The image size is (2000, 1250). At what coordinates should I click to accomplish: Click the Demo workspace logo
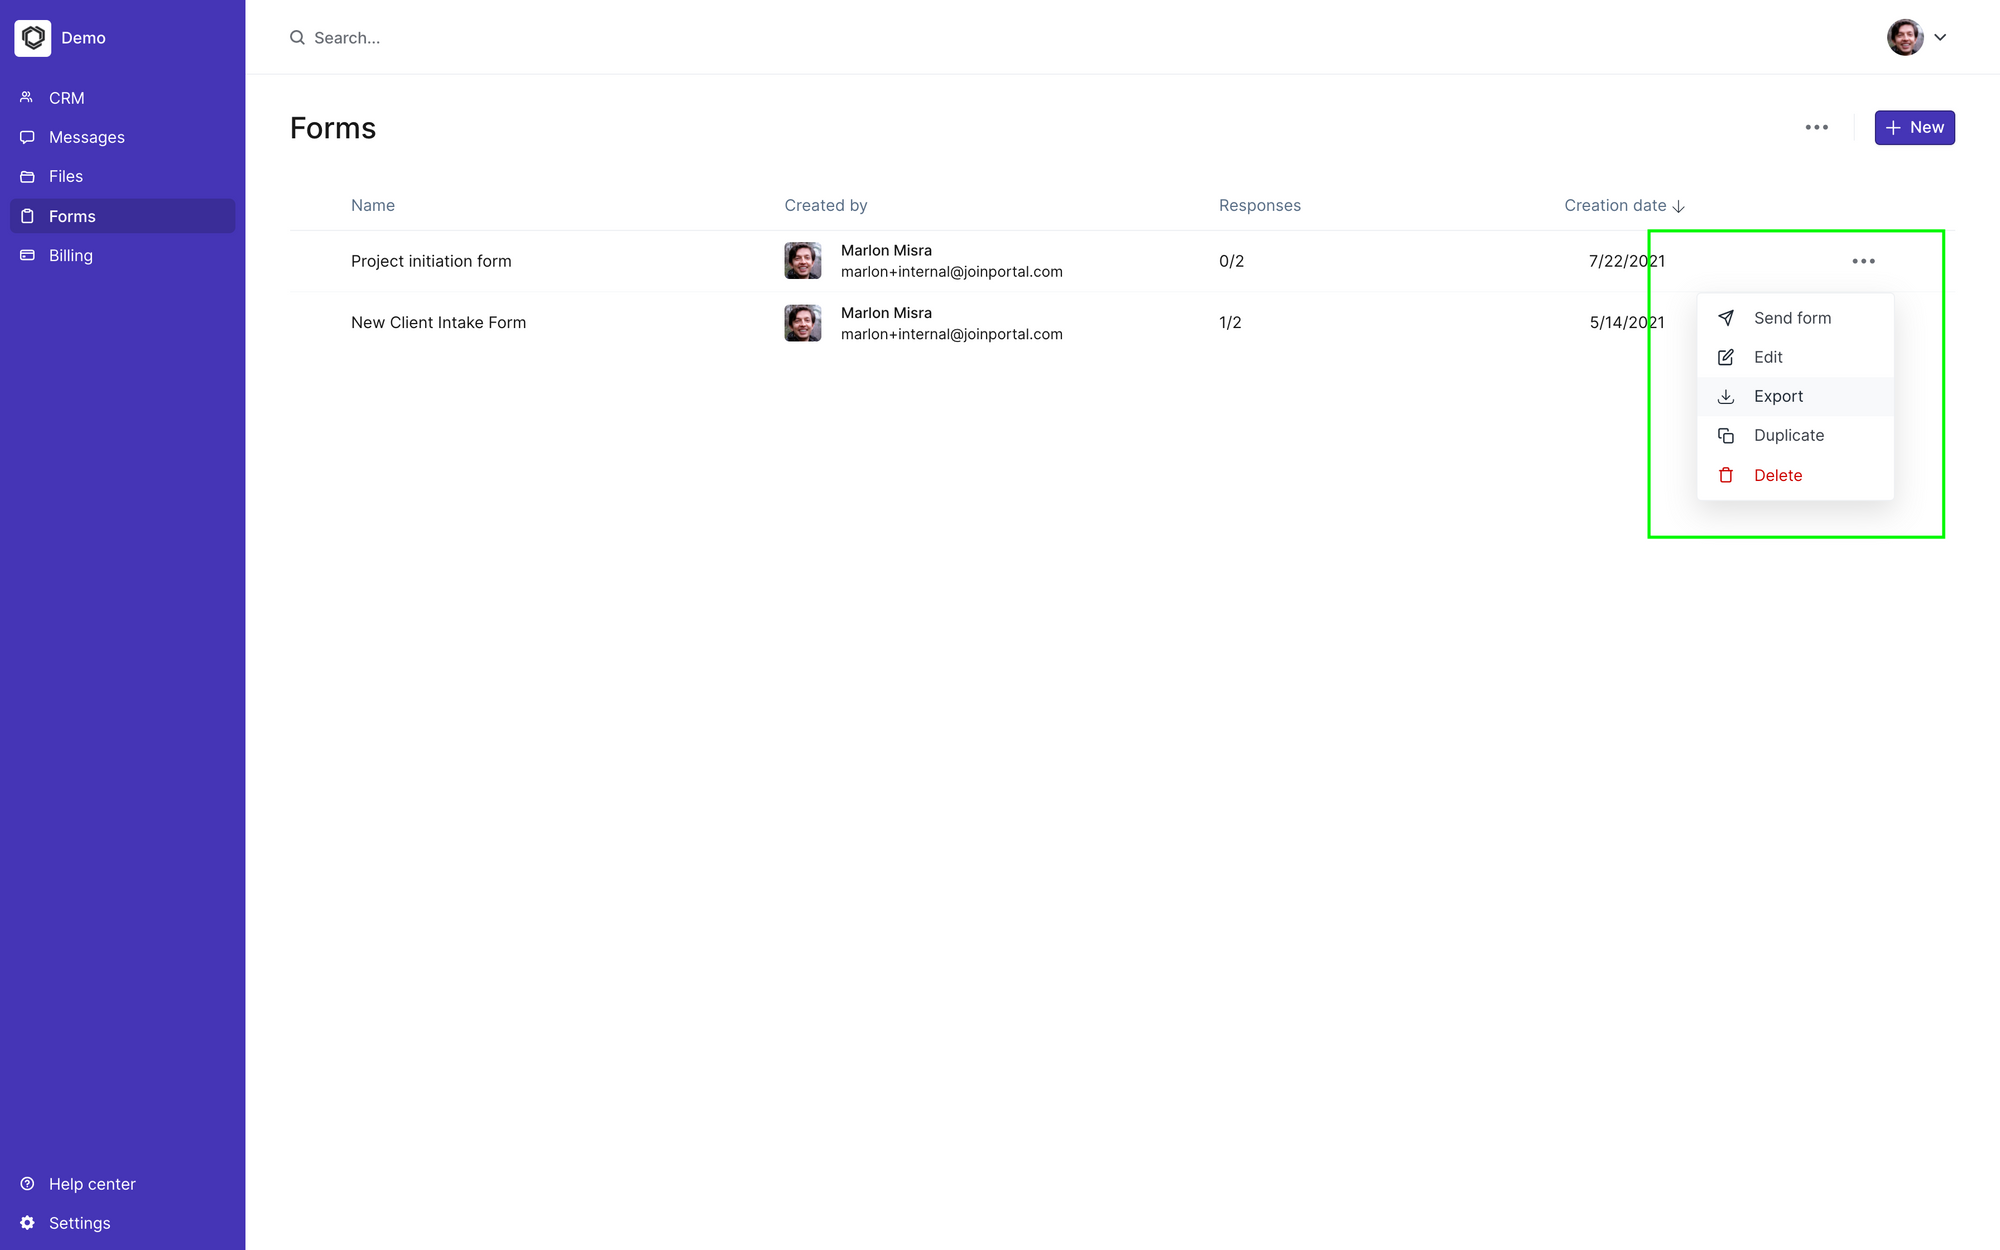coord(33,38)
